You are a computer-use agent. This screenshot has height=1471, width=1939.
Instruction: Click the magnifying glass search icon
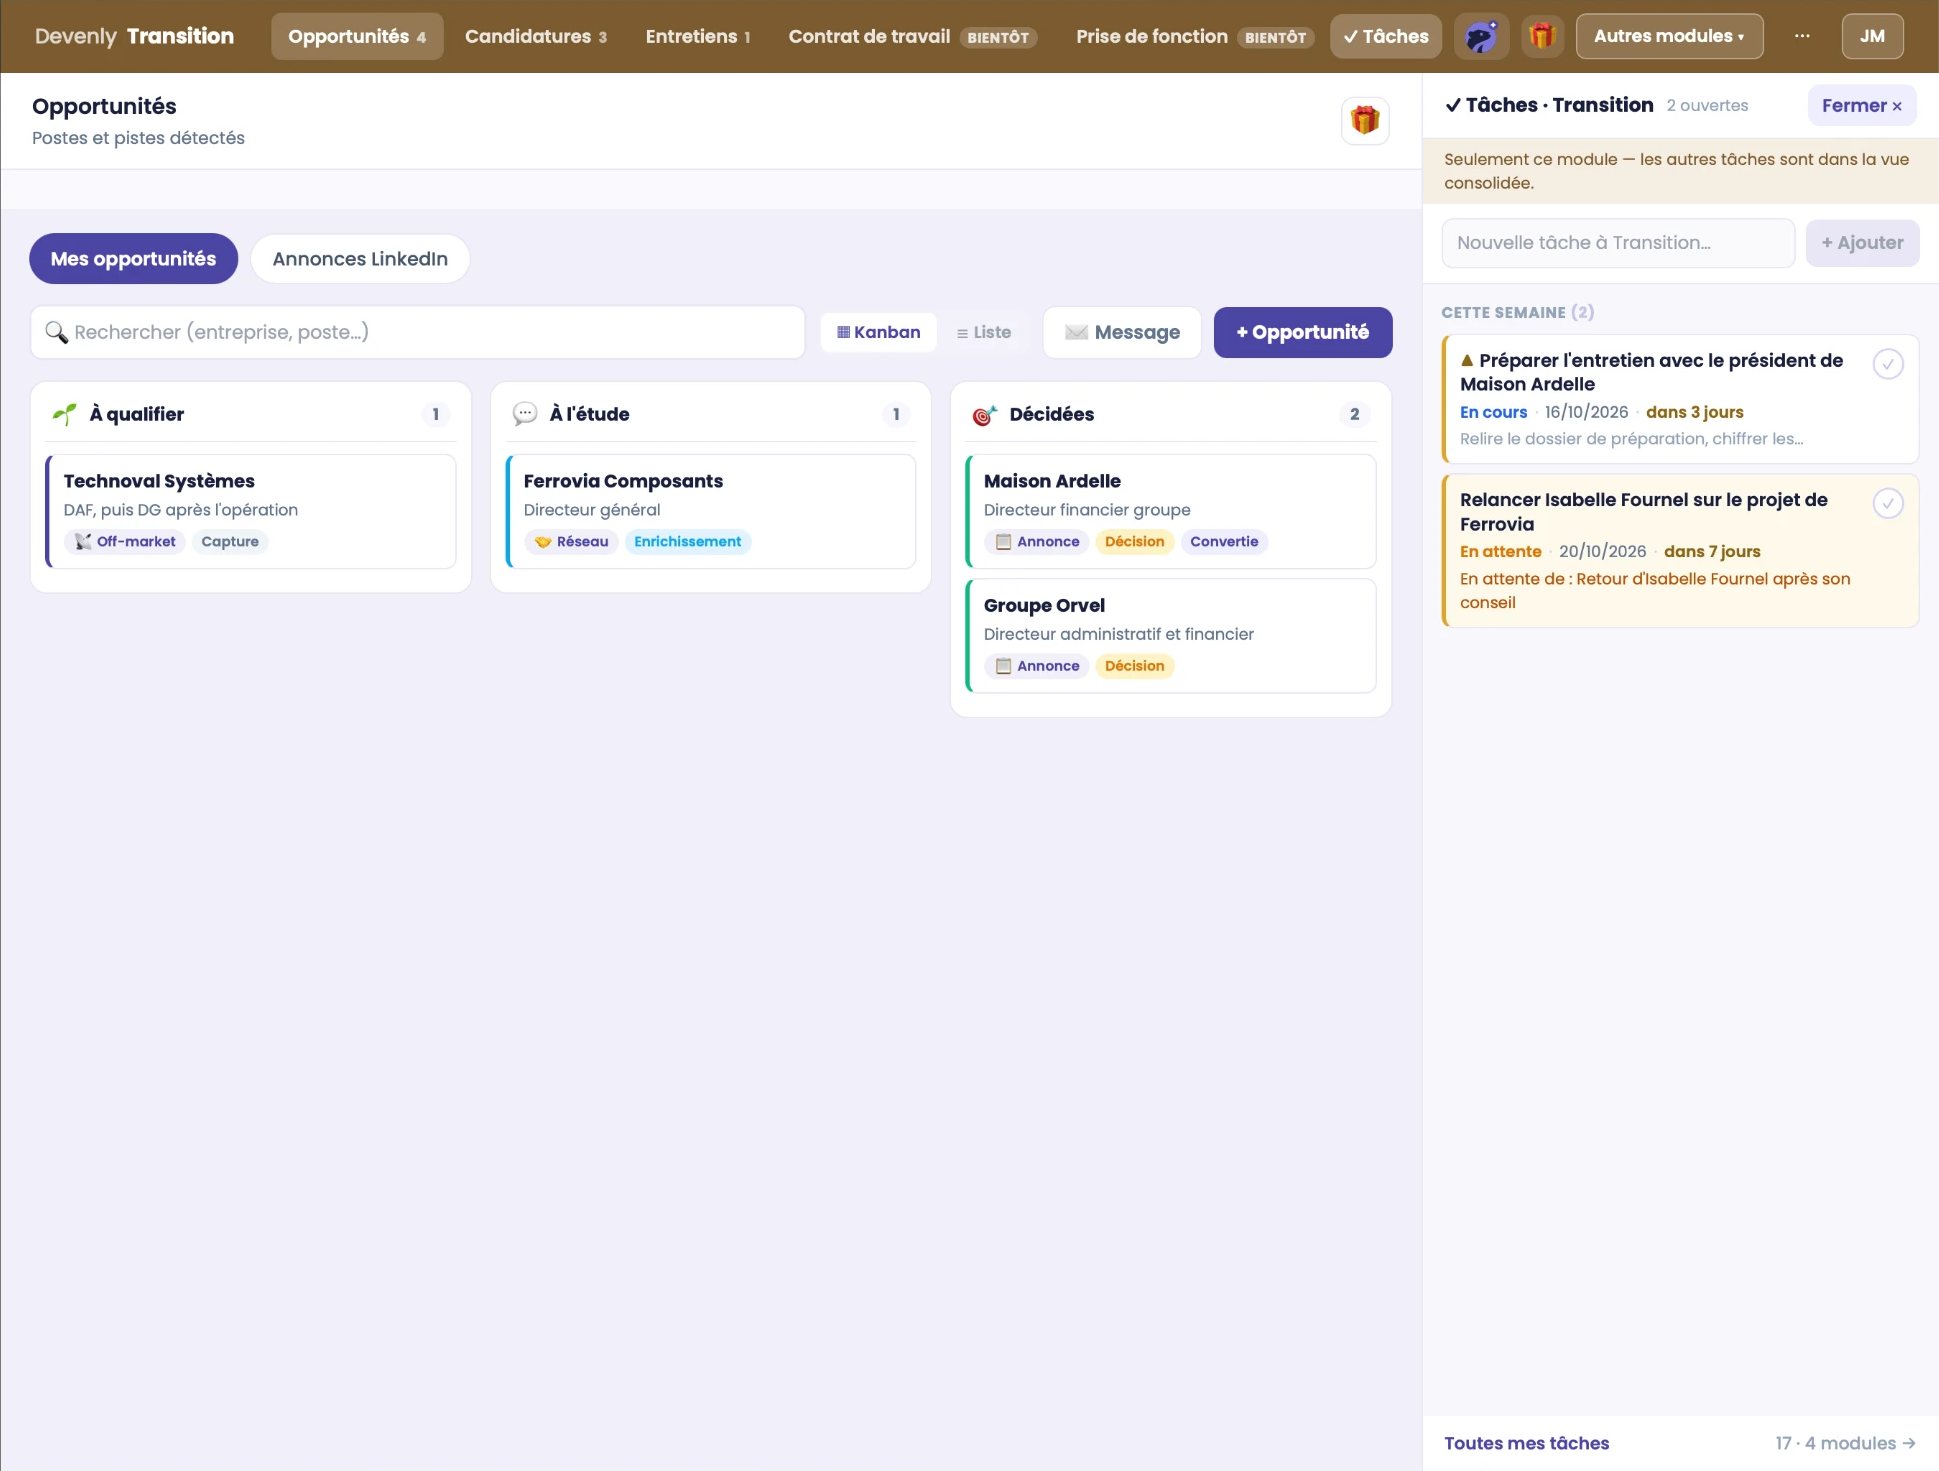pos(56,333)
